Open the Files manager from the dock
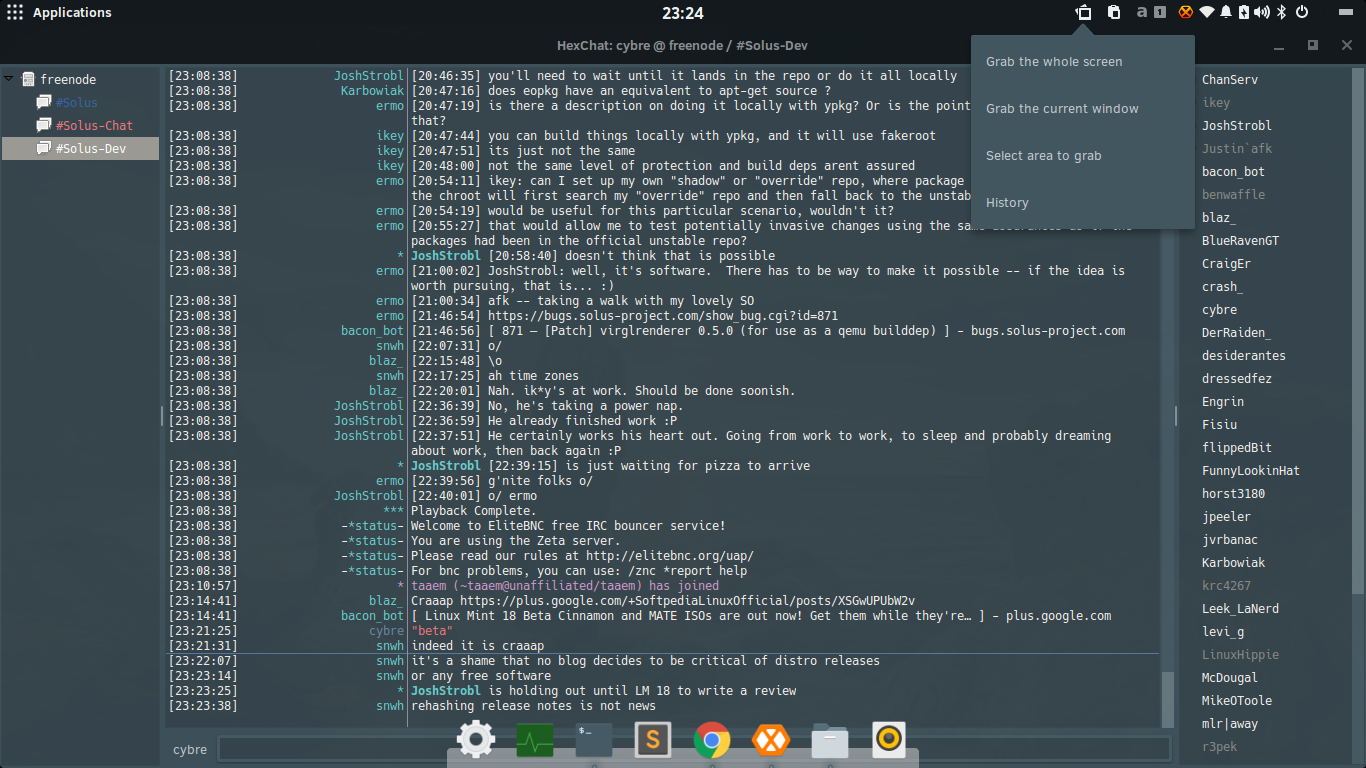Viewport: 1366px width, 768px height. pyautogui.click(x=830, y=740)
